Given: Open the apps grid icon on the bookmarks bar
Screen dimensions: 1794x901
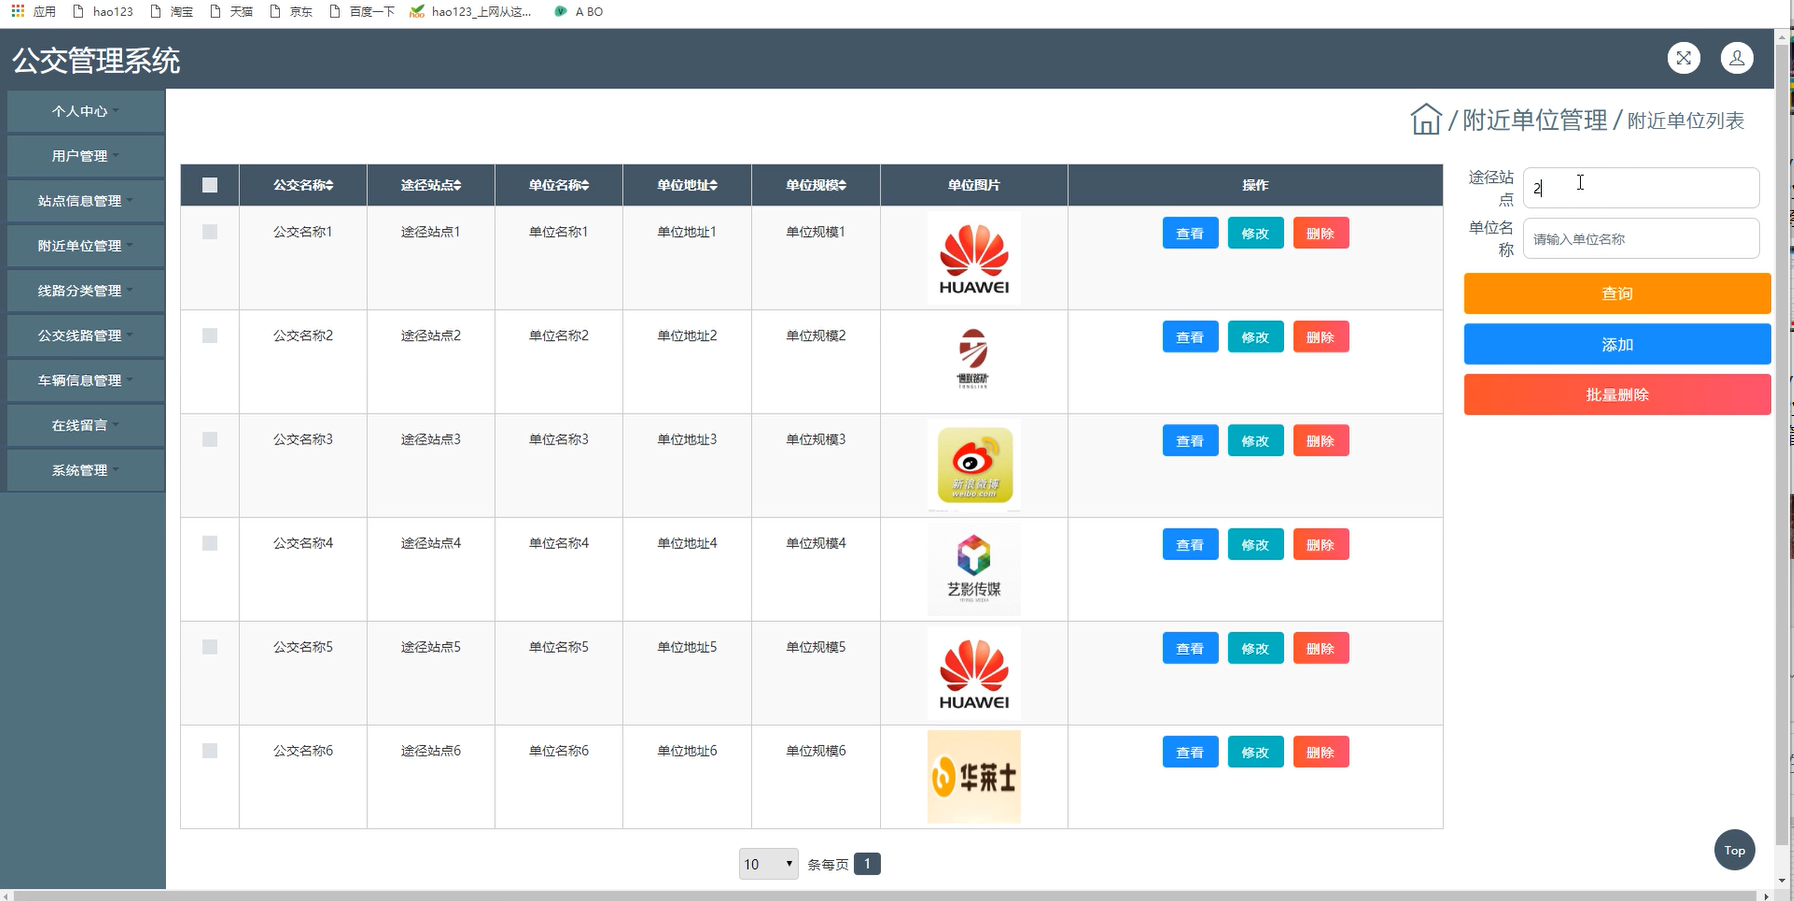Looking at the screenshot, I should [16, 11].
